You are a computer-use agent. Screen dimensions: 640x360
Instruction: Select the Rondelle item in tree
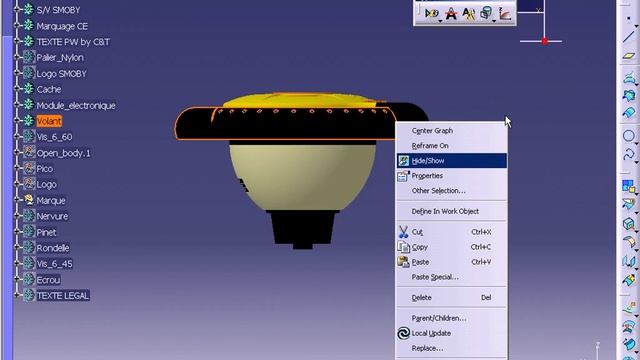53,248
